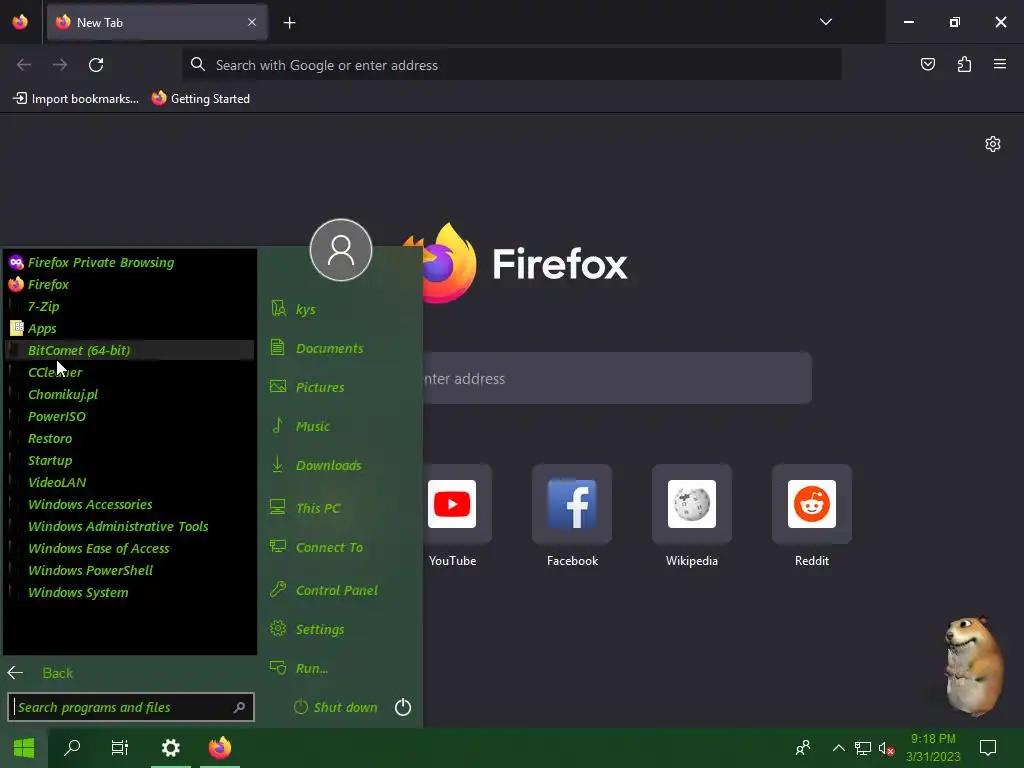1024x768 pixels.
Task: Open the clock showing 9:18 PM
Action: click(x=933, y=748)
